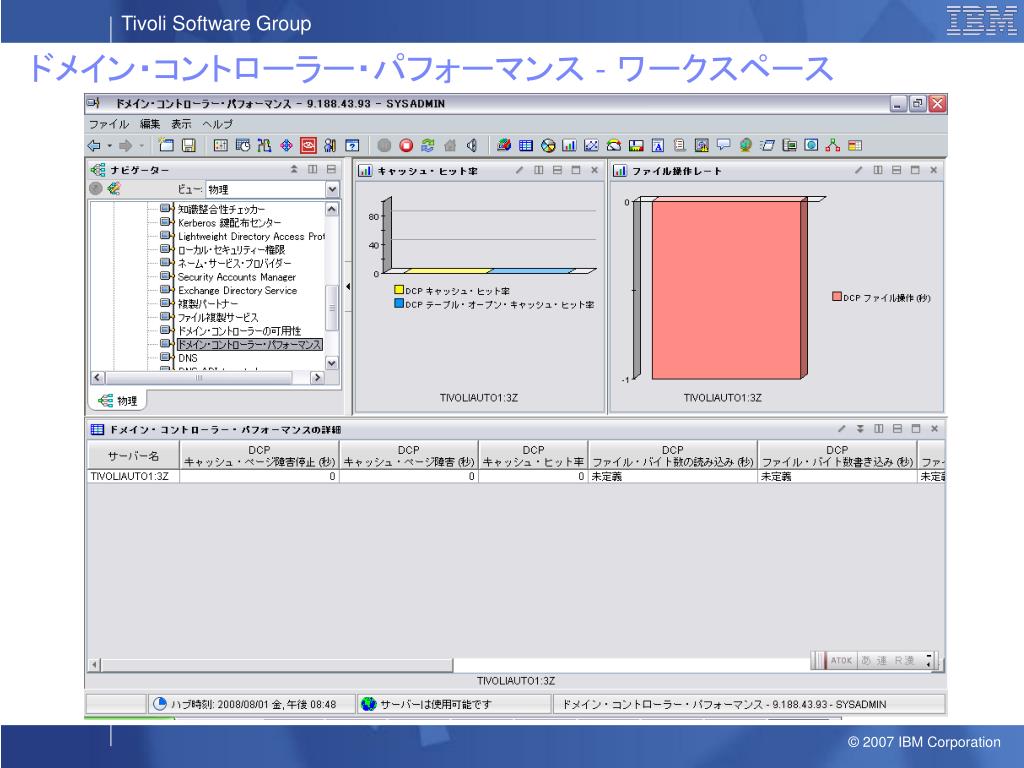The image size is (1024, 768).
Task: Select ネーム・サービス・プロバイダー tree item
Action: point(234,263)
